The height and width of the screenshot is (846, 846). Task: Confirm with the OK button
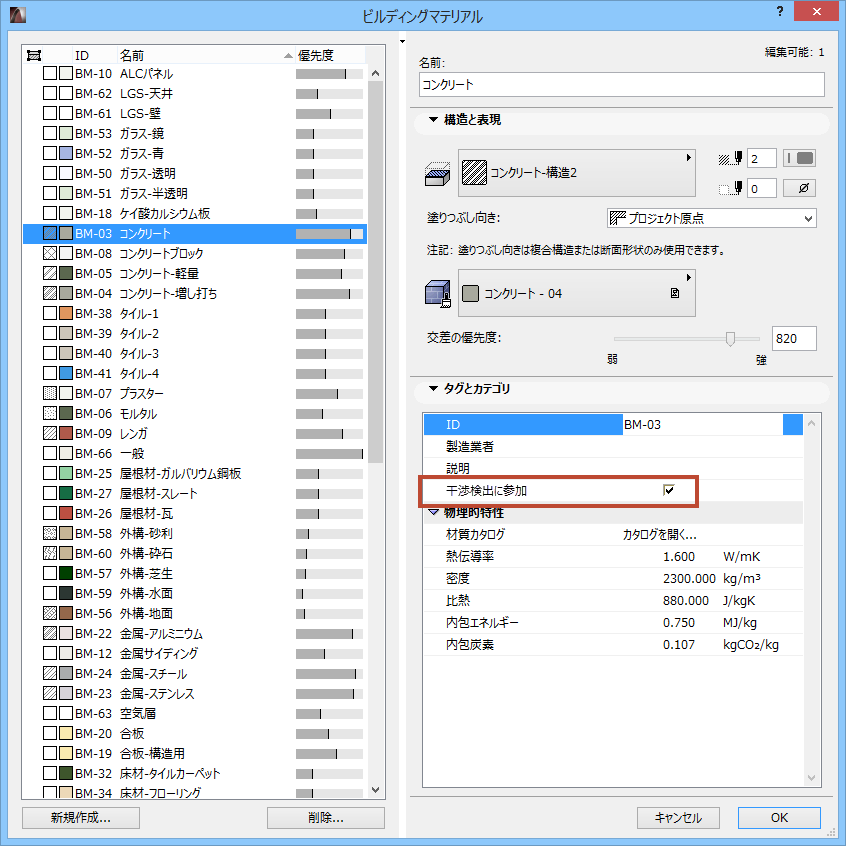click(x=779, y=817)
